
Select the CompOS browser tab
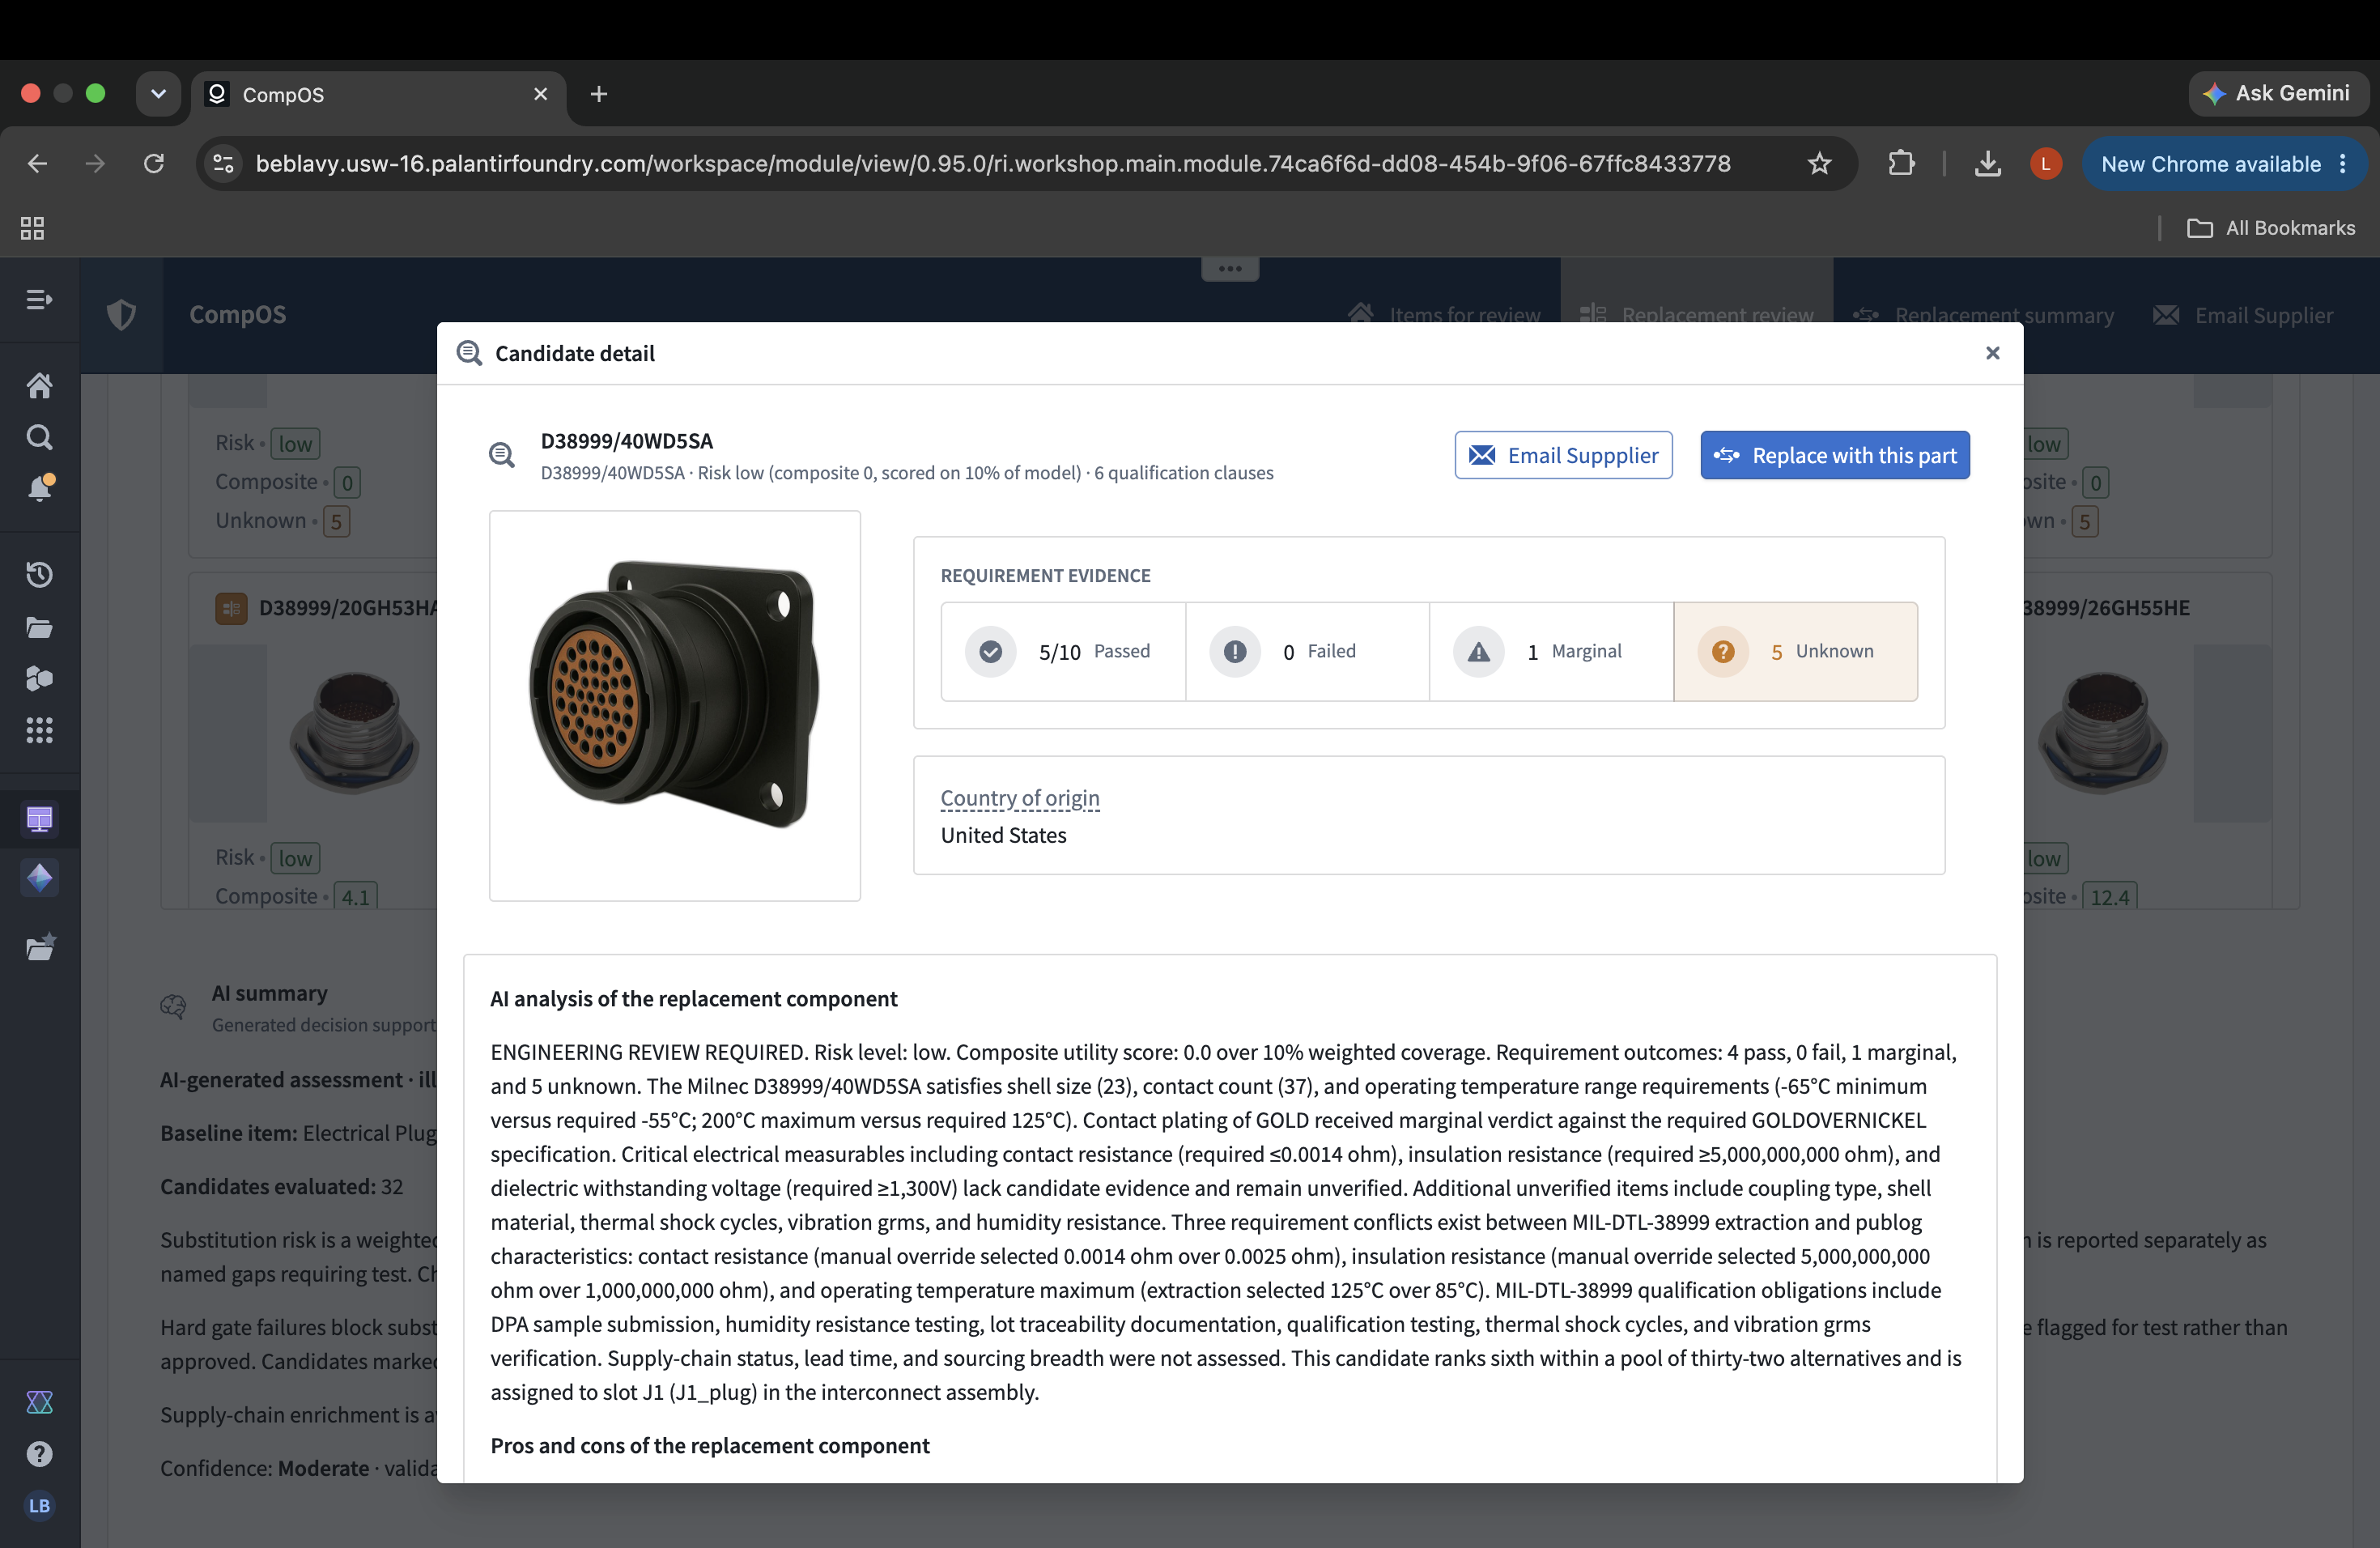pos(378,94)
